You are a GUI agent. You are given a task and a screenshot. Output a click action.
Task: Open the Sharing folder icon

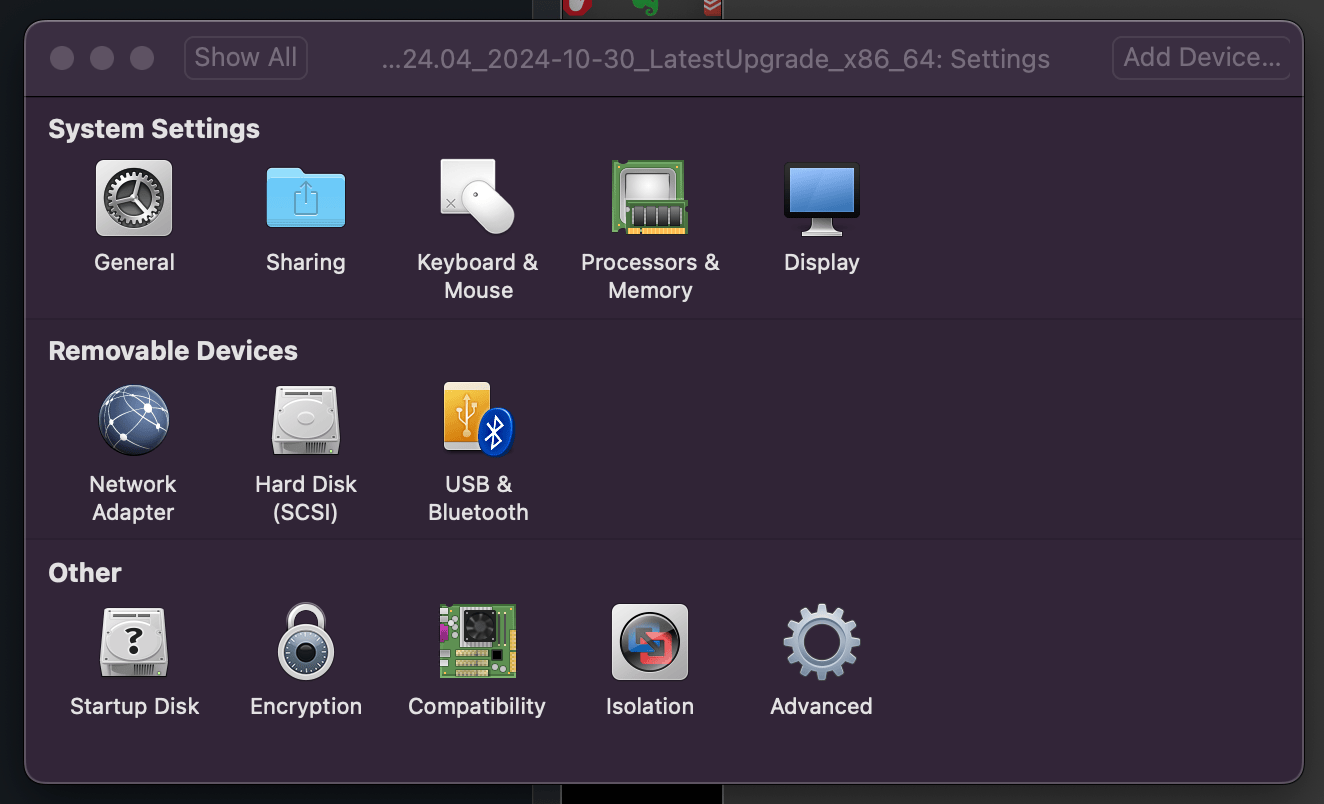click(305, 199)
